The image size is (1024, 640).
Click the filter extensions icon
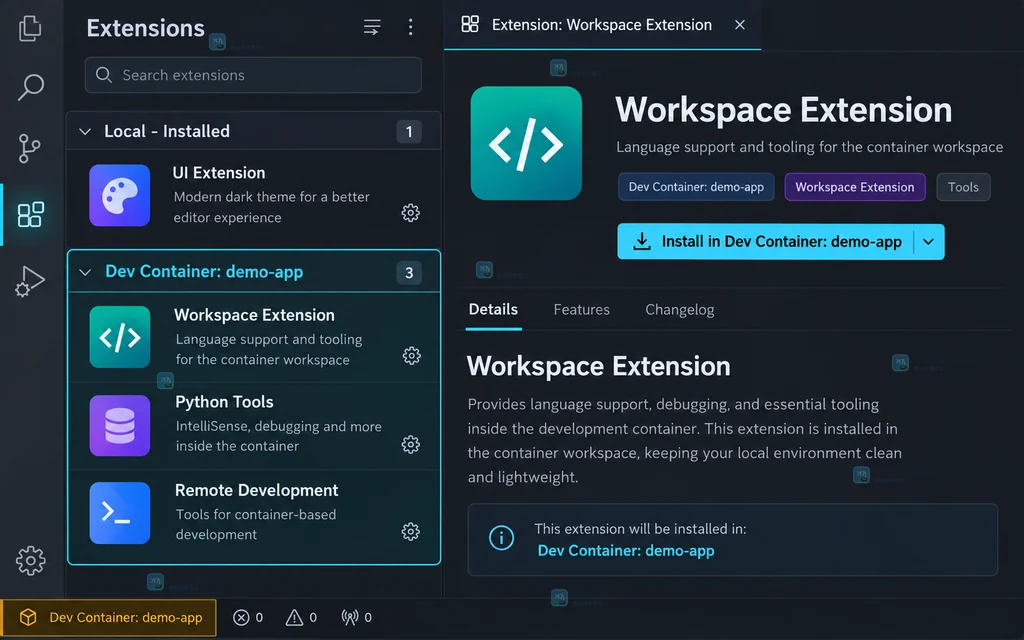tap(372, 27)
